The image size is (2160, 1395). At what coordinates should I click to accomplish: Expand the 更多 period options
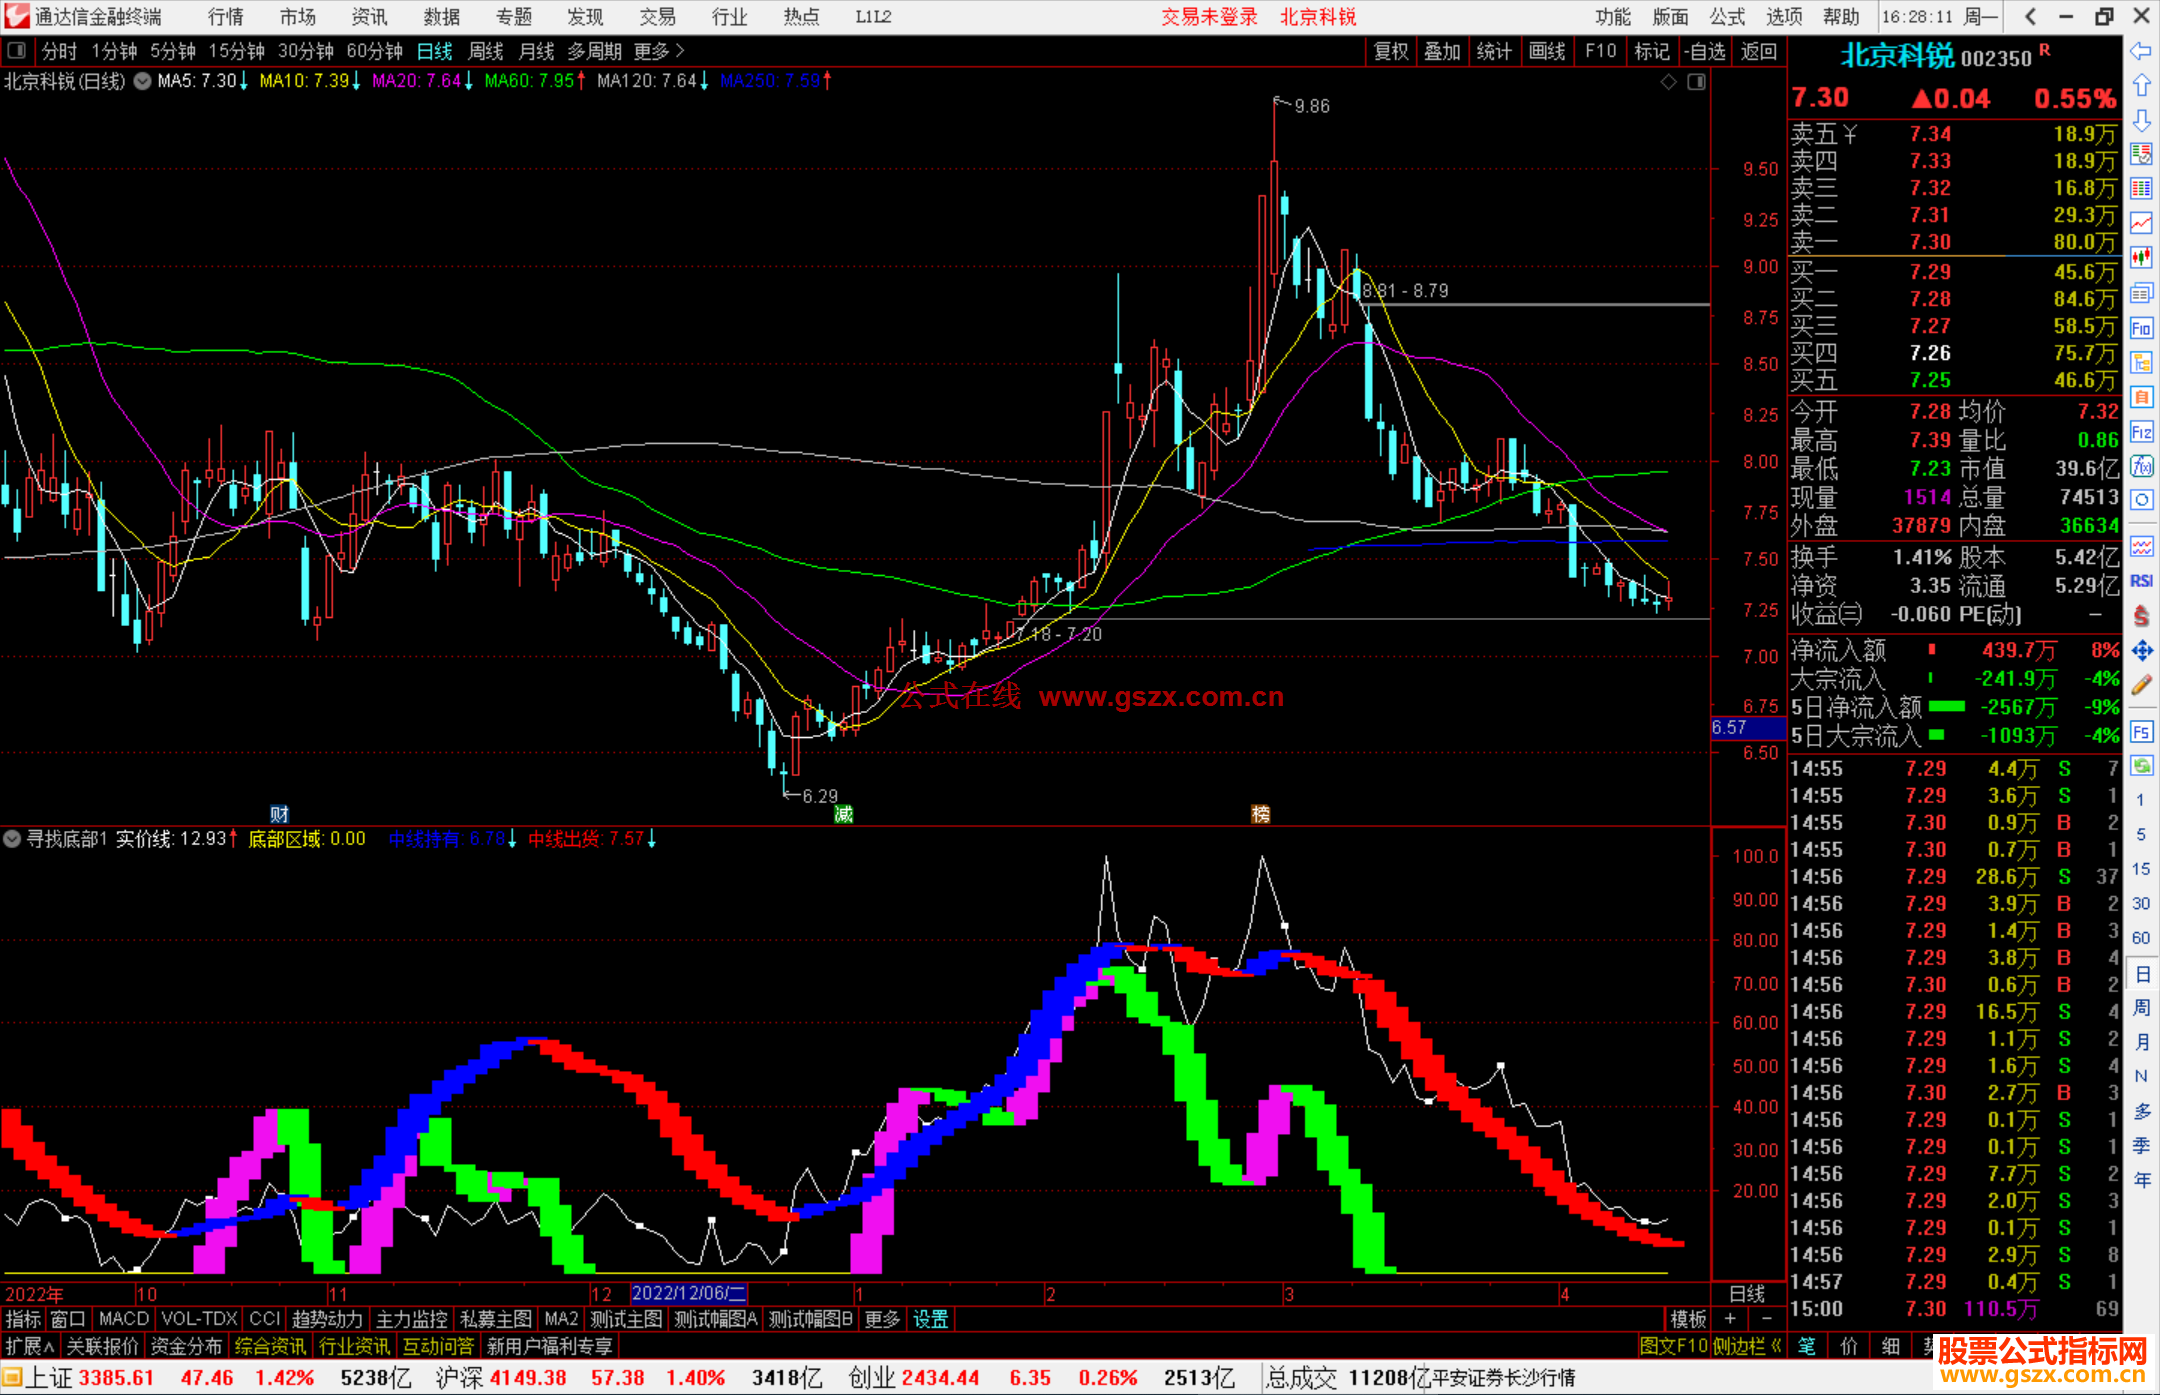659,51
